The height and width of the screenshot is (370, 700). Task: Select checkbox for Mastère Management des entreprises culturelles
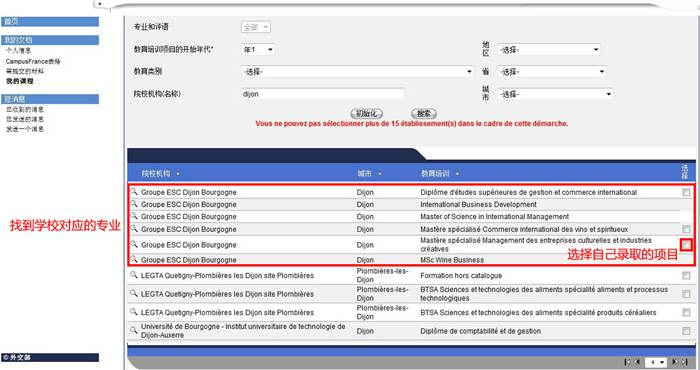click(687, 245)
